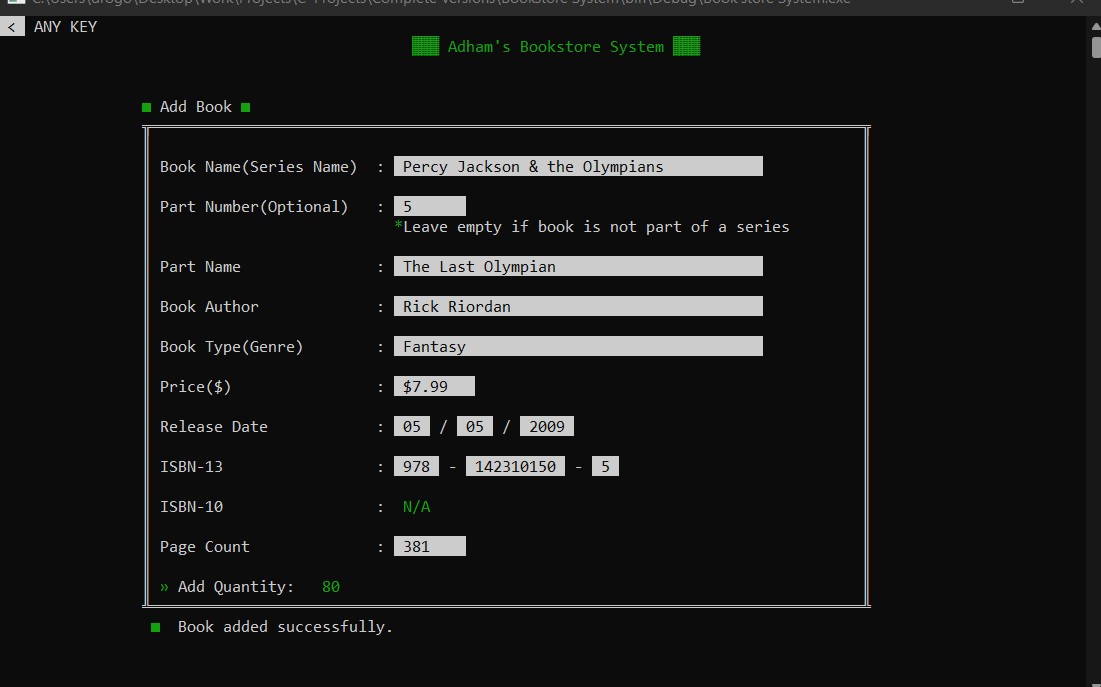Click the Release Date label

pos(213,426)
